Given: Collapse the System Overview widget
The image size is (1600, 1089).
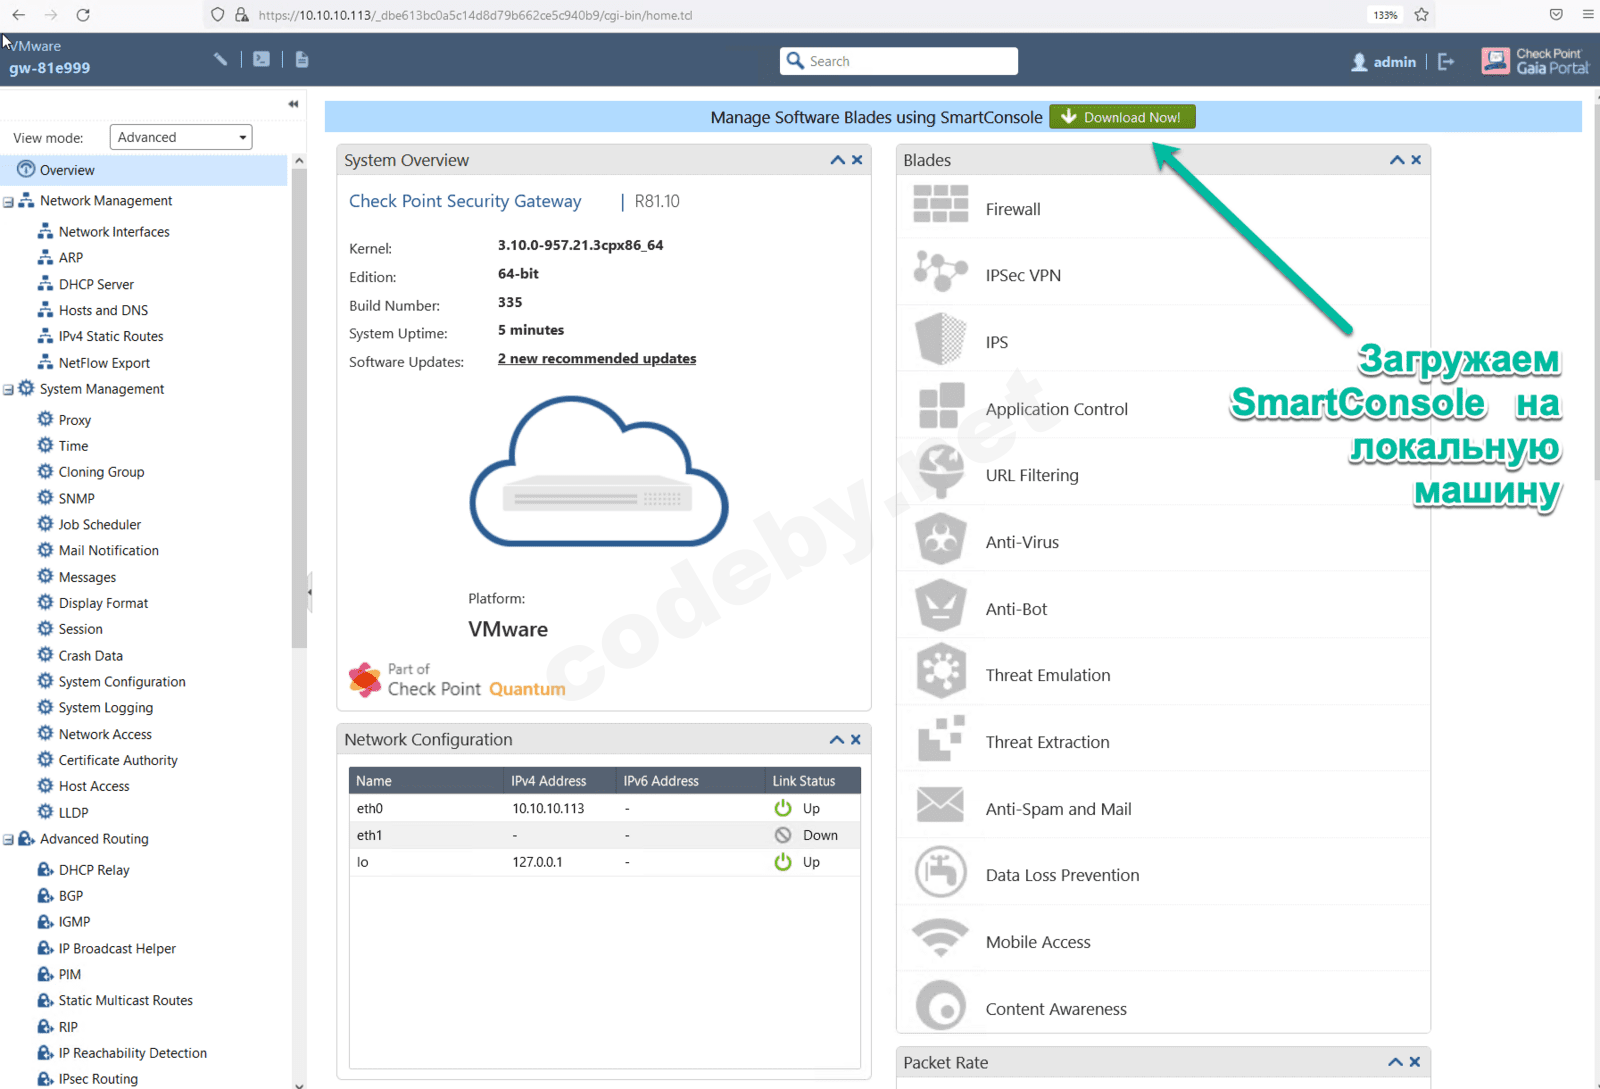Looking at the screenshot, I should [x=837, y=160].
